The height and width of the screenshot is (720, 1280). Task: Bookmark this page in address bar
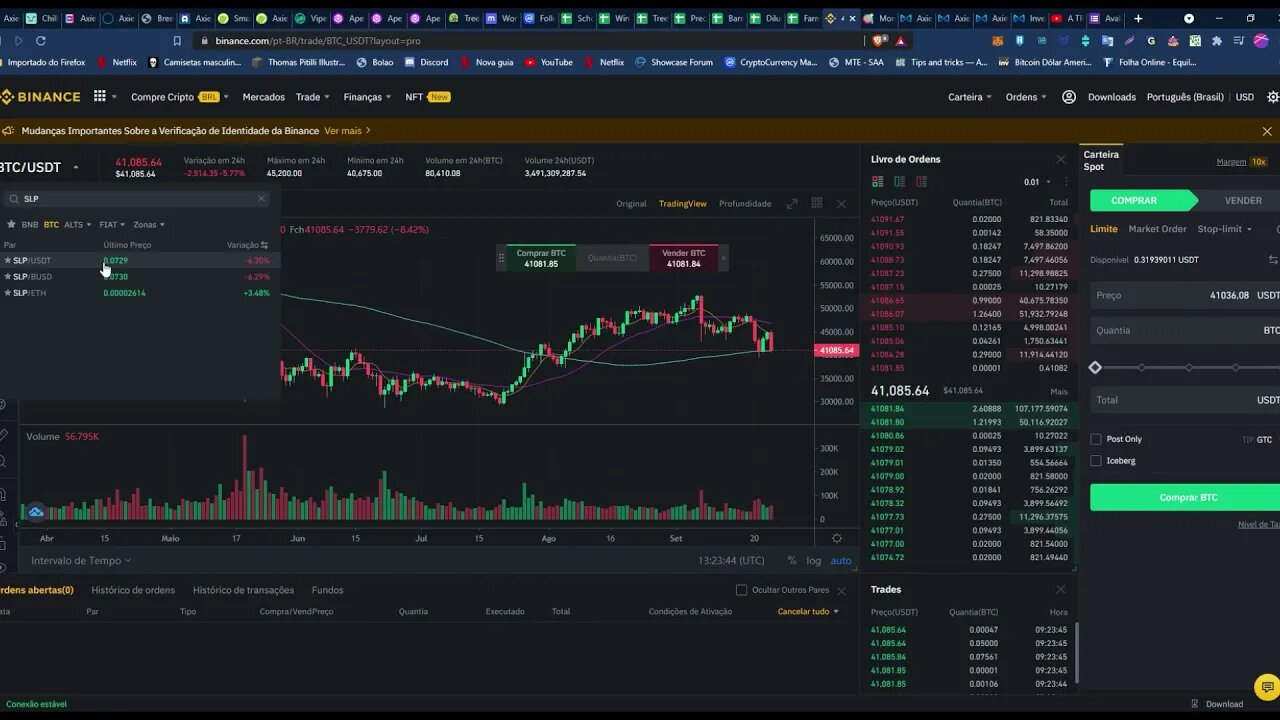click(x=177, y=41)
